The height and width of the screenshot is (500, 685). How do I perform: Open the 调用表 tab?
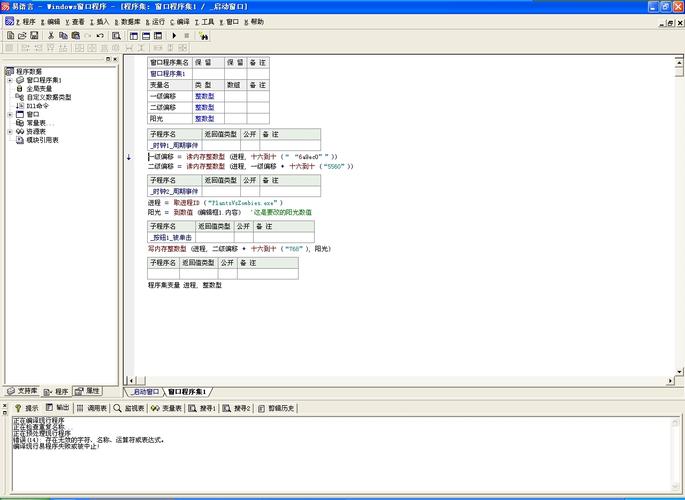point(92,408)
